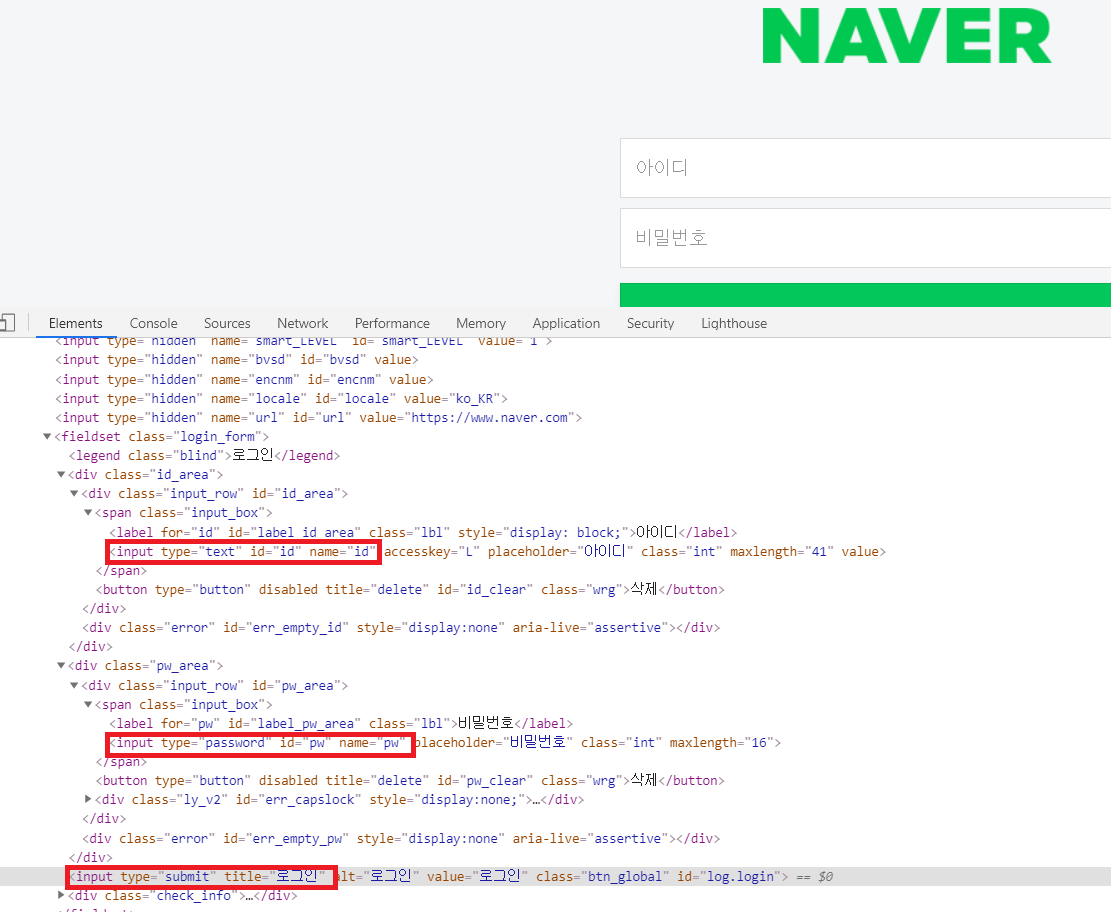This screenshot has width=1111, height=912.
Task: Expand the err_capslock div node
Action: pos(88,799)
